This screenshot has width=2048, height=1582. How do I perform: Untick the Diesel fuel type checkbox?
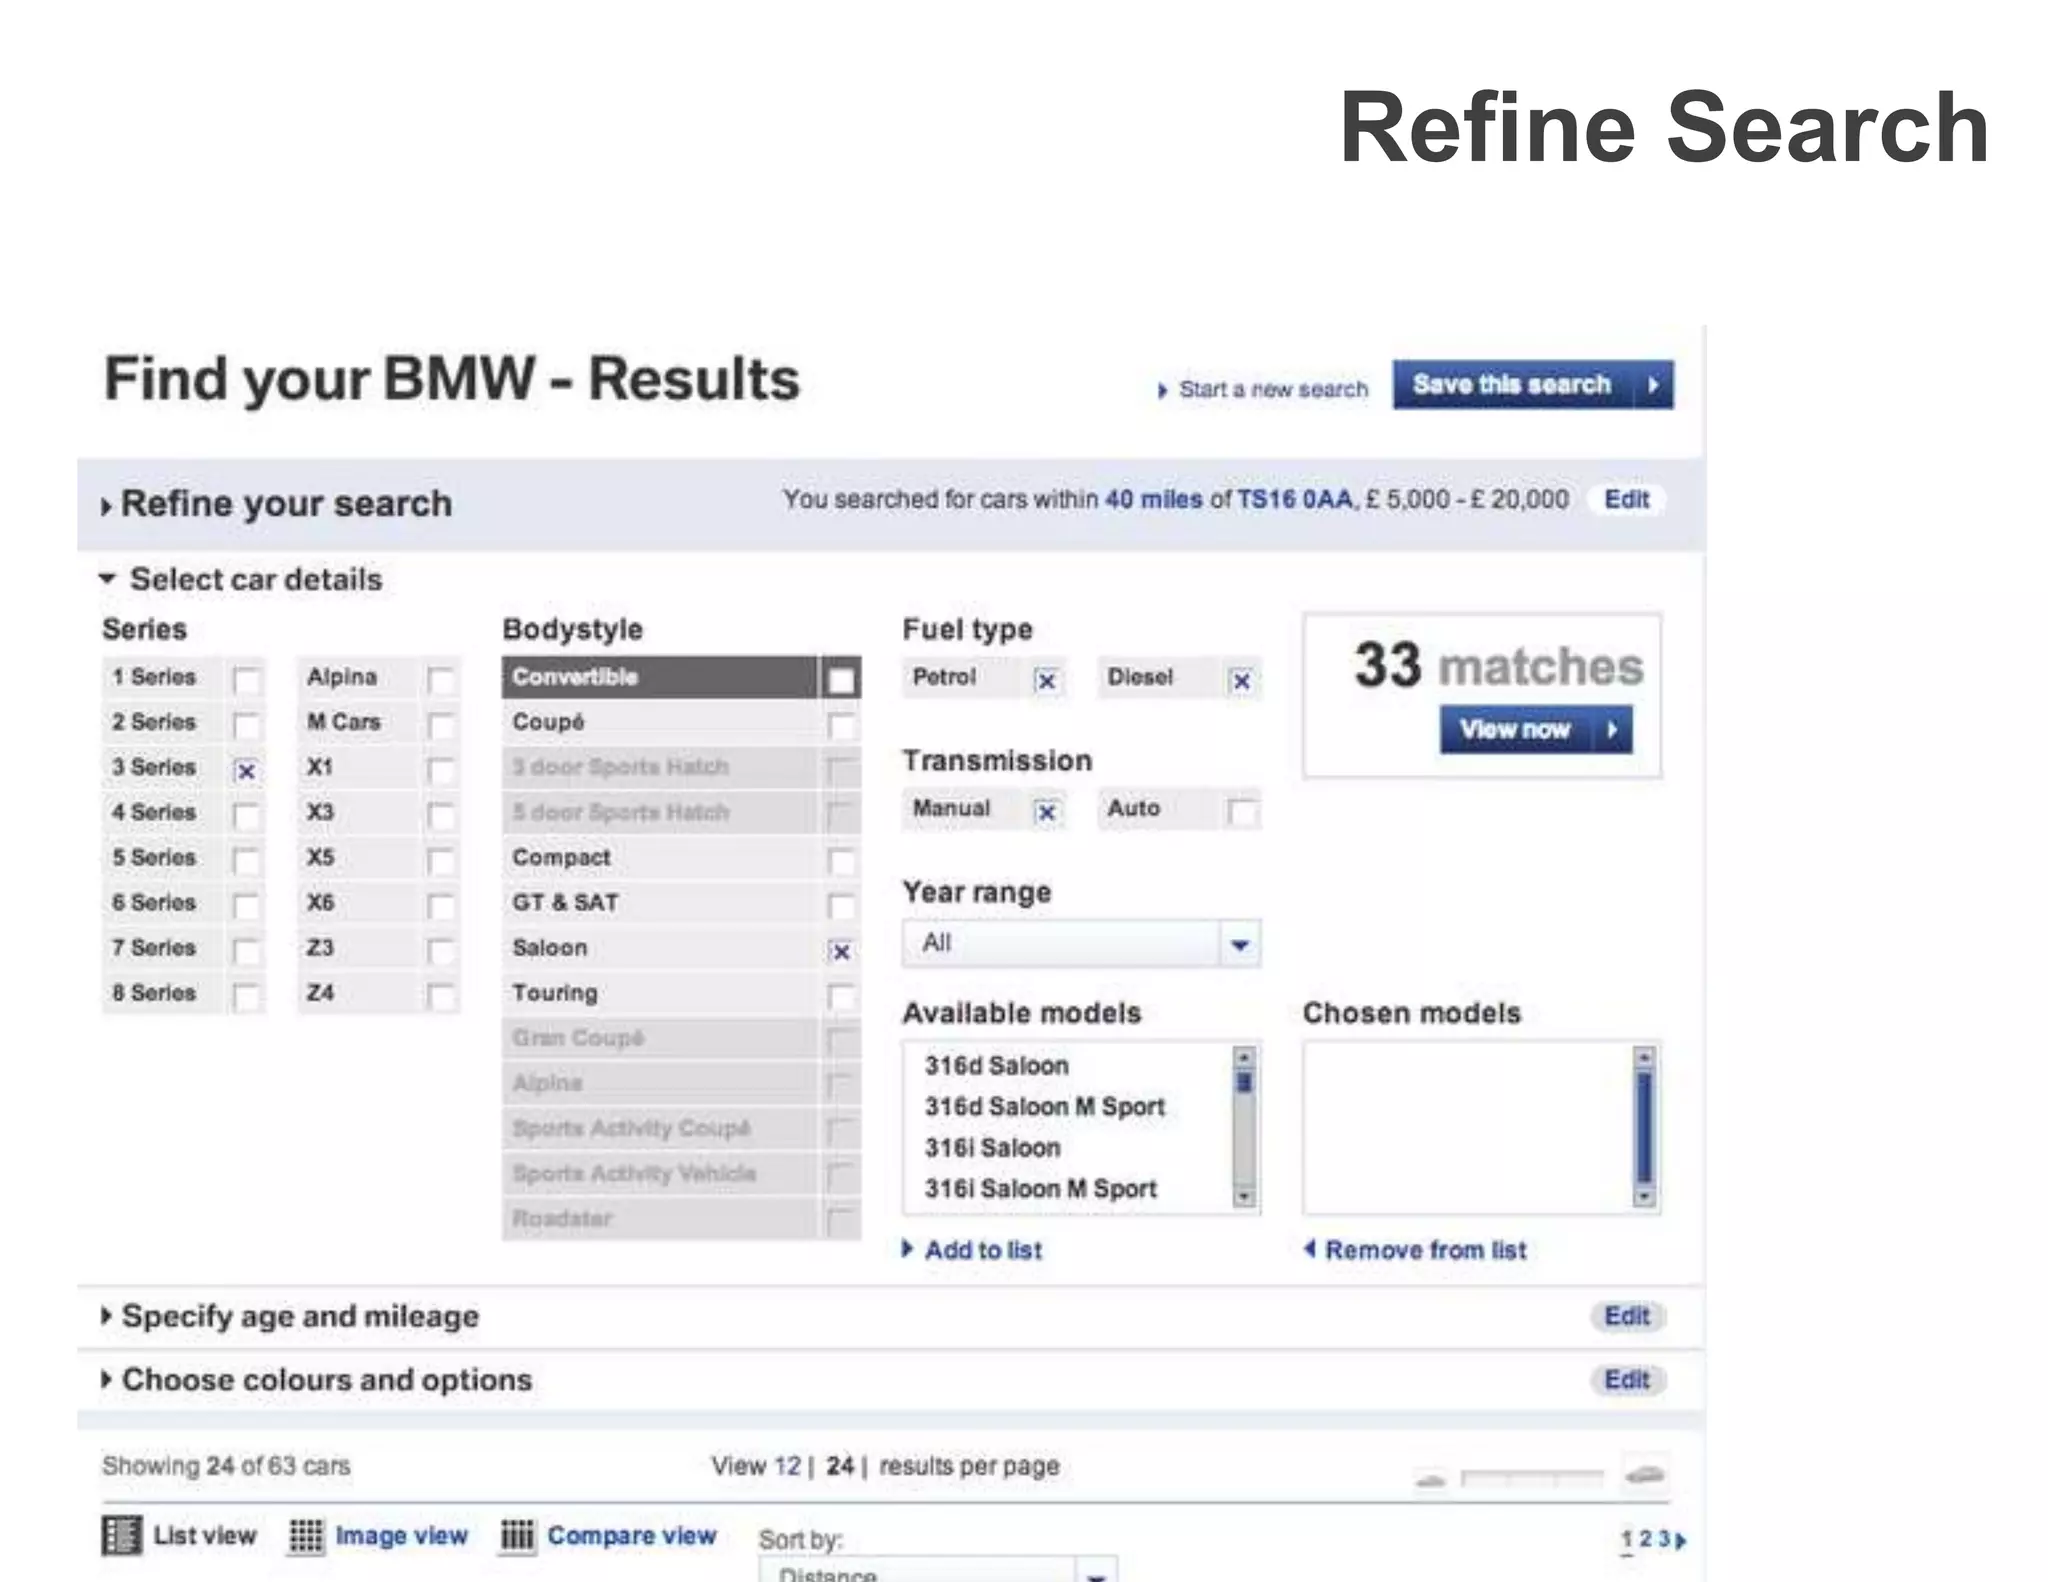[x=1241, y=681]
